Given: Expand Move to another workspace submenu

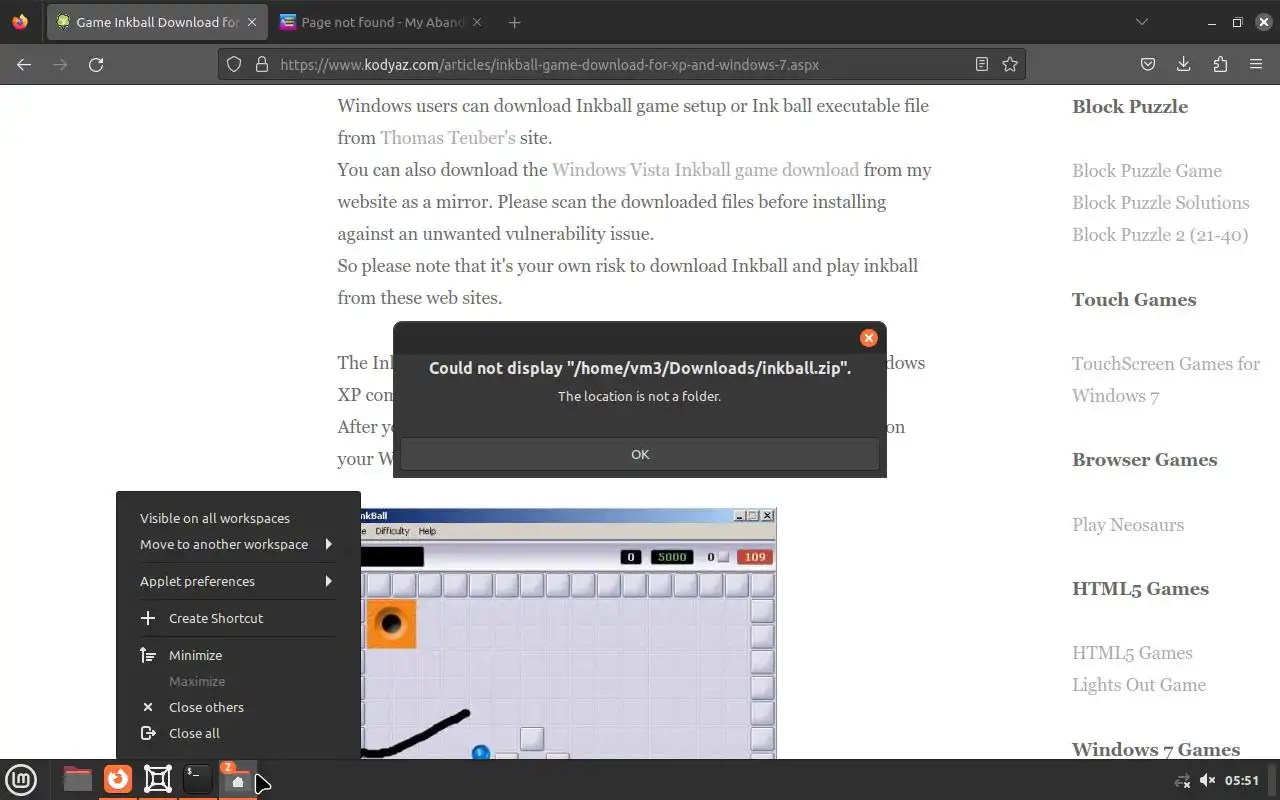Looking at the screenshot, I should (x=238, y=544).
